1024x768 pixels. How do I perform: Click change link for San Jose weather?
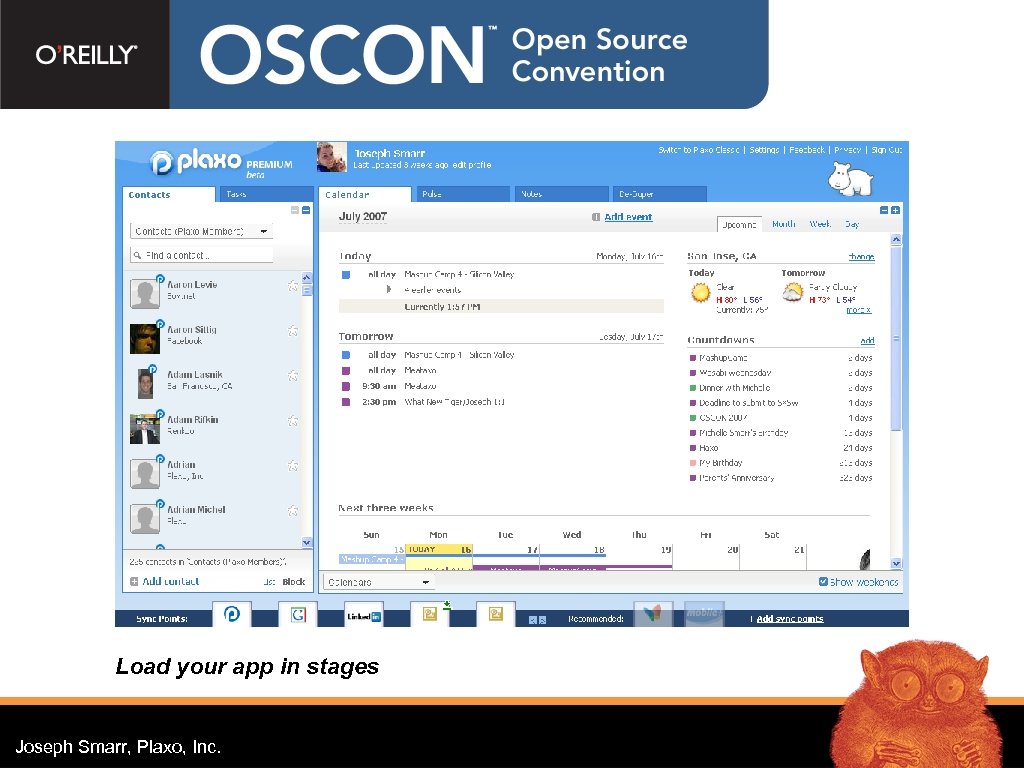pyautogui.click(x=861, y=257)
